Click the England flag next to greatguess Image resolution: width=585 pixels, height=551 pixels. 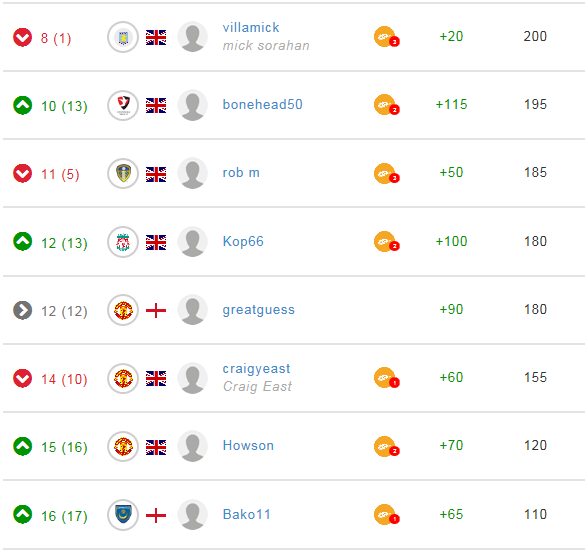point(156,310)
